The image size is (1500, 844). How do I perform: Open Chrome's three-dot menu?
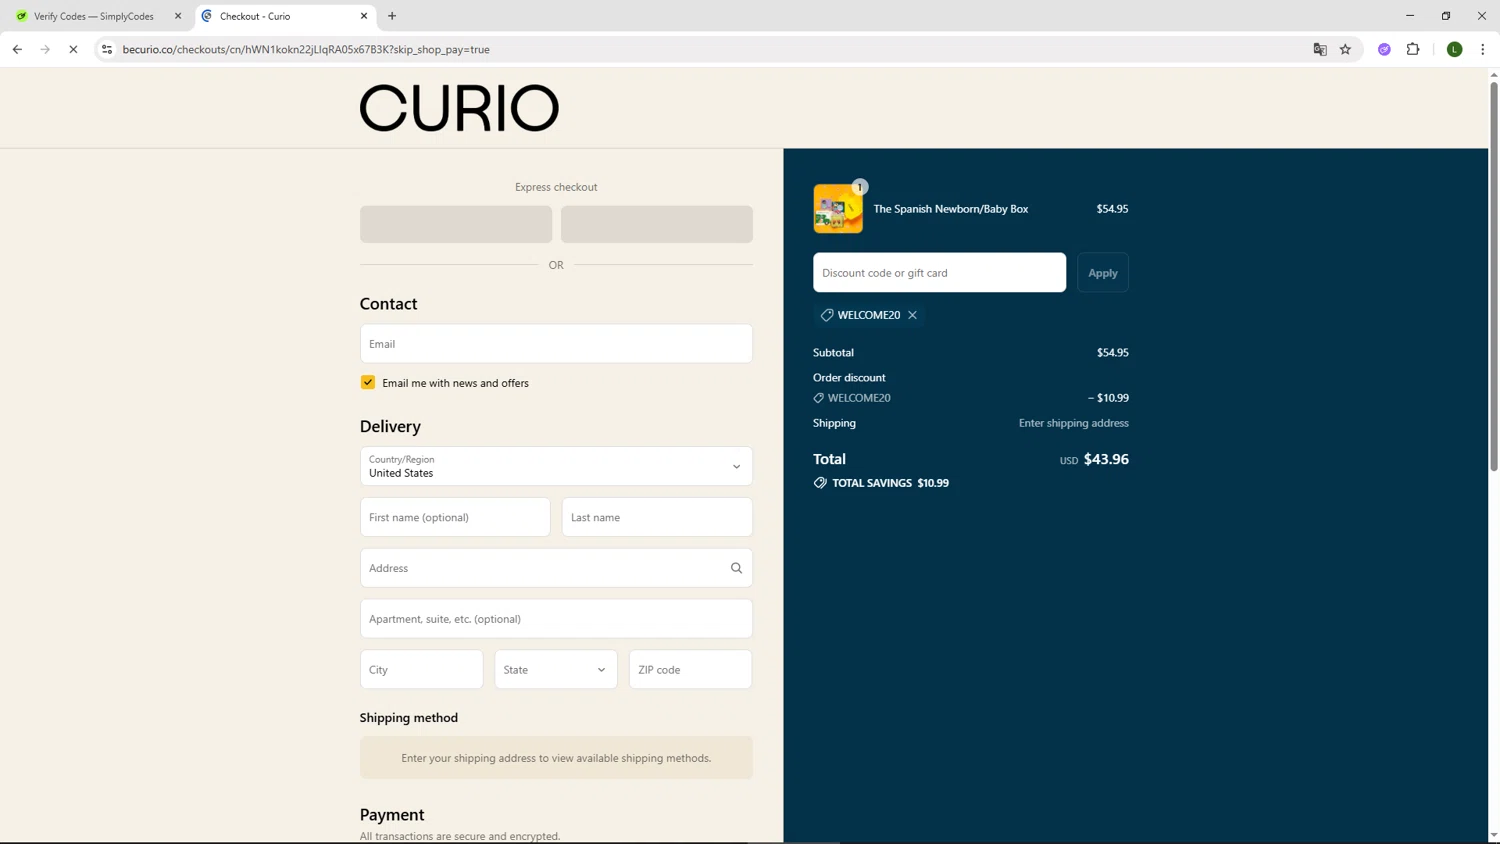(x=1483, y=49)
